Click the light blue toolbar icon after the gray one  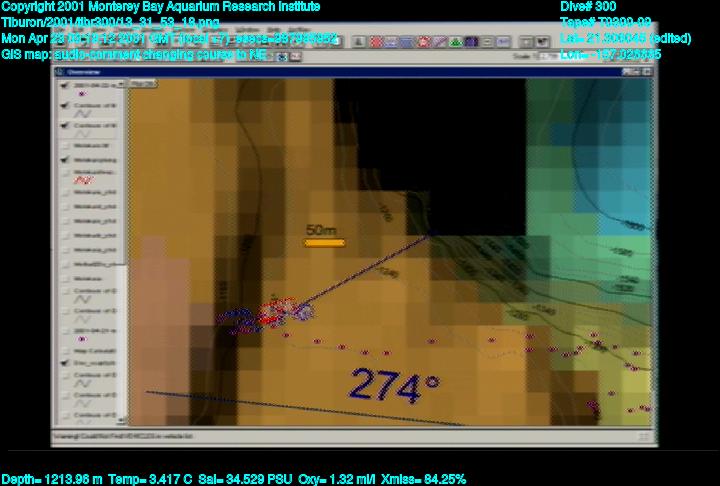tap(503, 42)
